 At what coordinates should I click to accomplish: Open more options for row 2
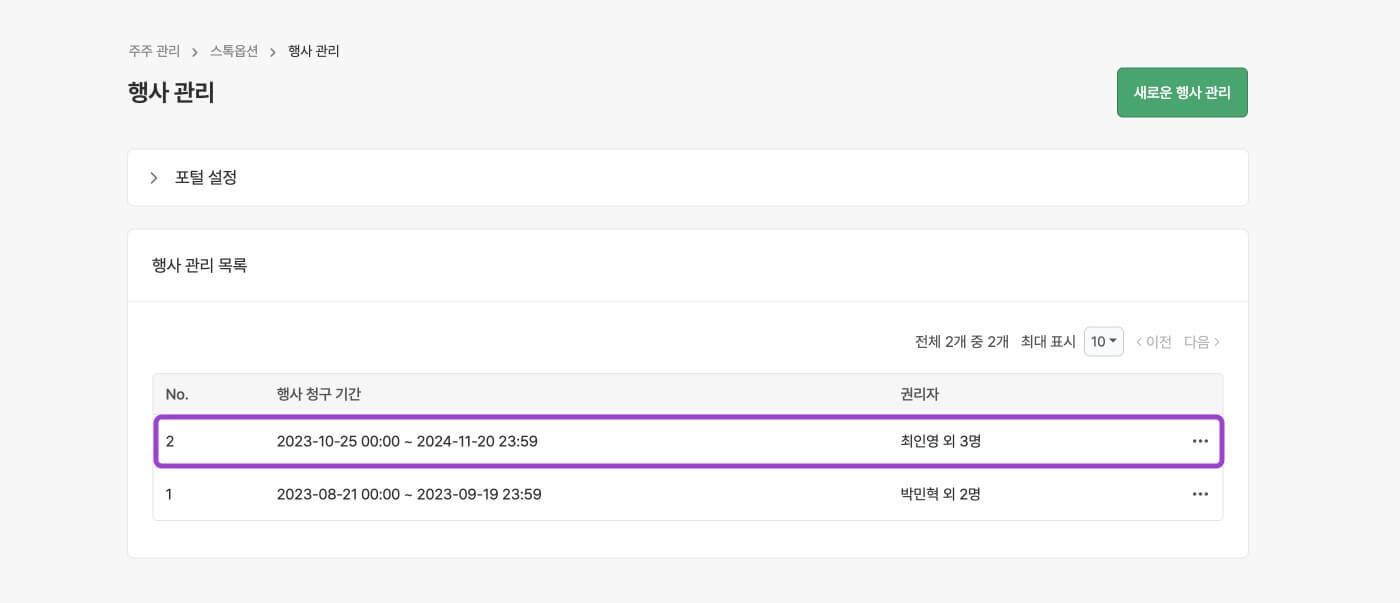coord(1200,441)
